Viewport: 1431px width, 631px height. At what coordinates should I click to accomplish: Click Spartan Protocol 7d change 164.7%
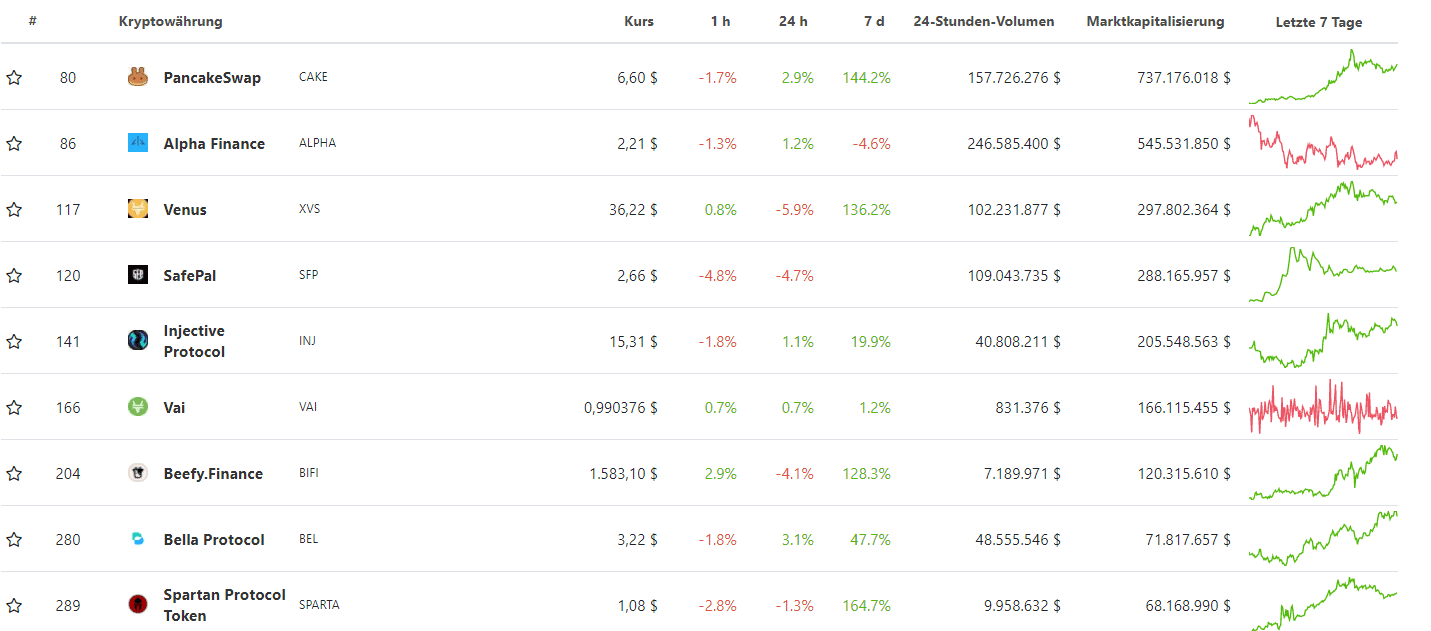(x=866, y=606)
